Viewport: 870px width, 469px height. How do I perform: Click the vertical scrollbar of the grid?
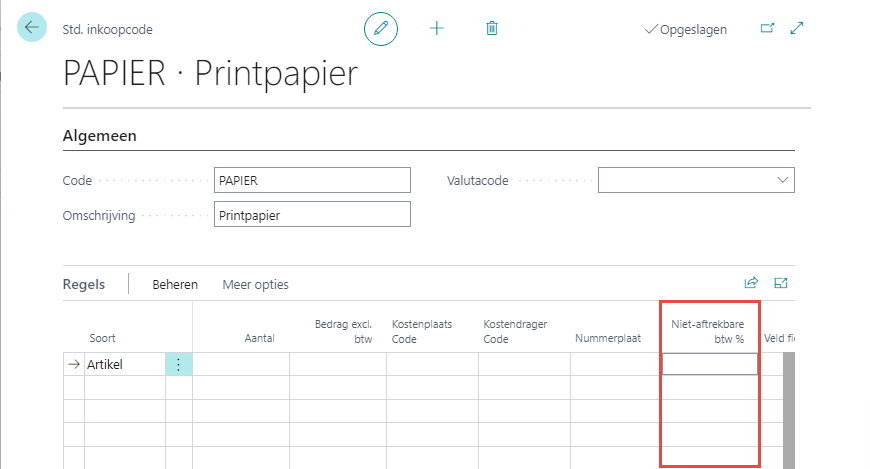(788, 410)
